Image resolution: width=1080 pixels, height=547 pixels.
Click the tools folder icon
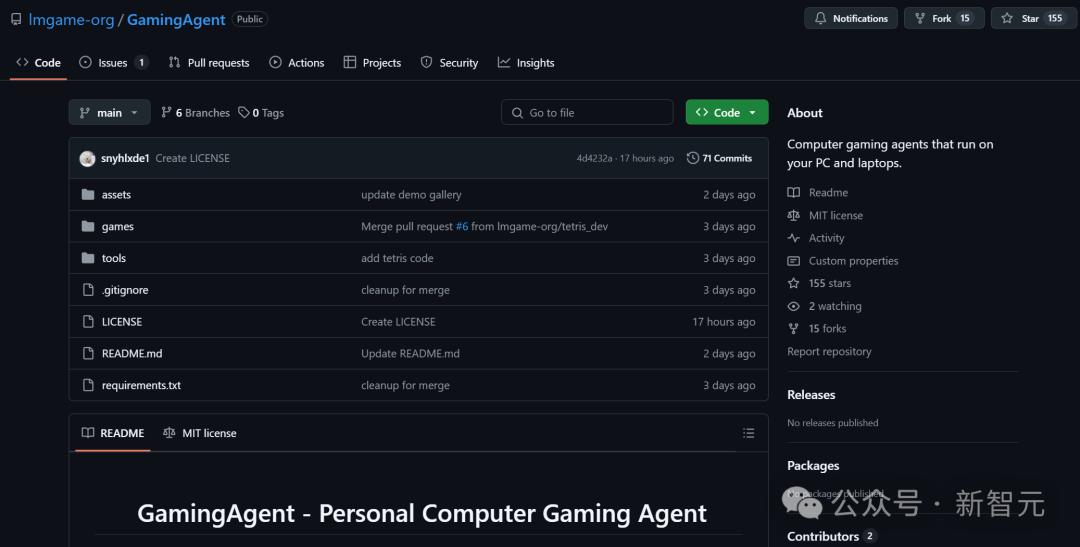(88, 258)
